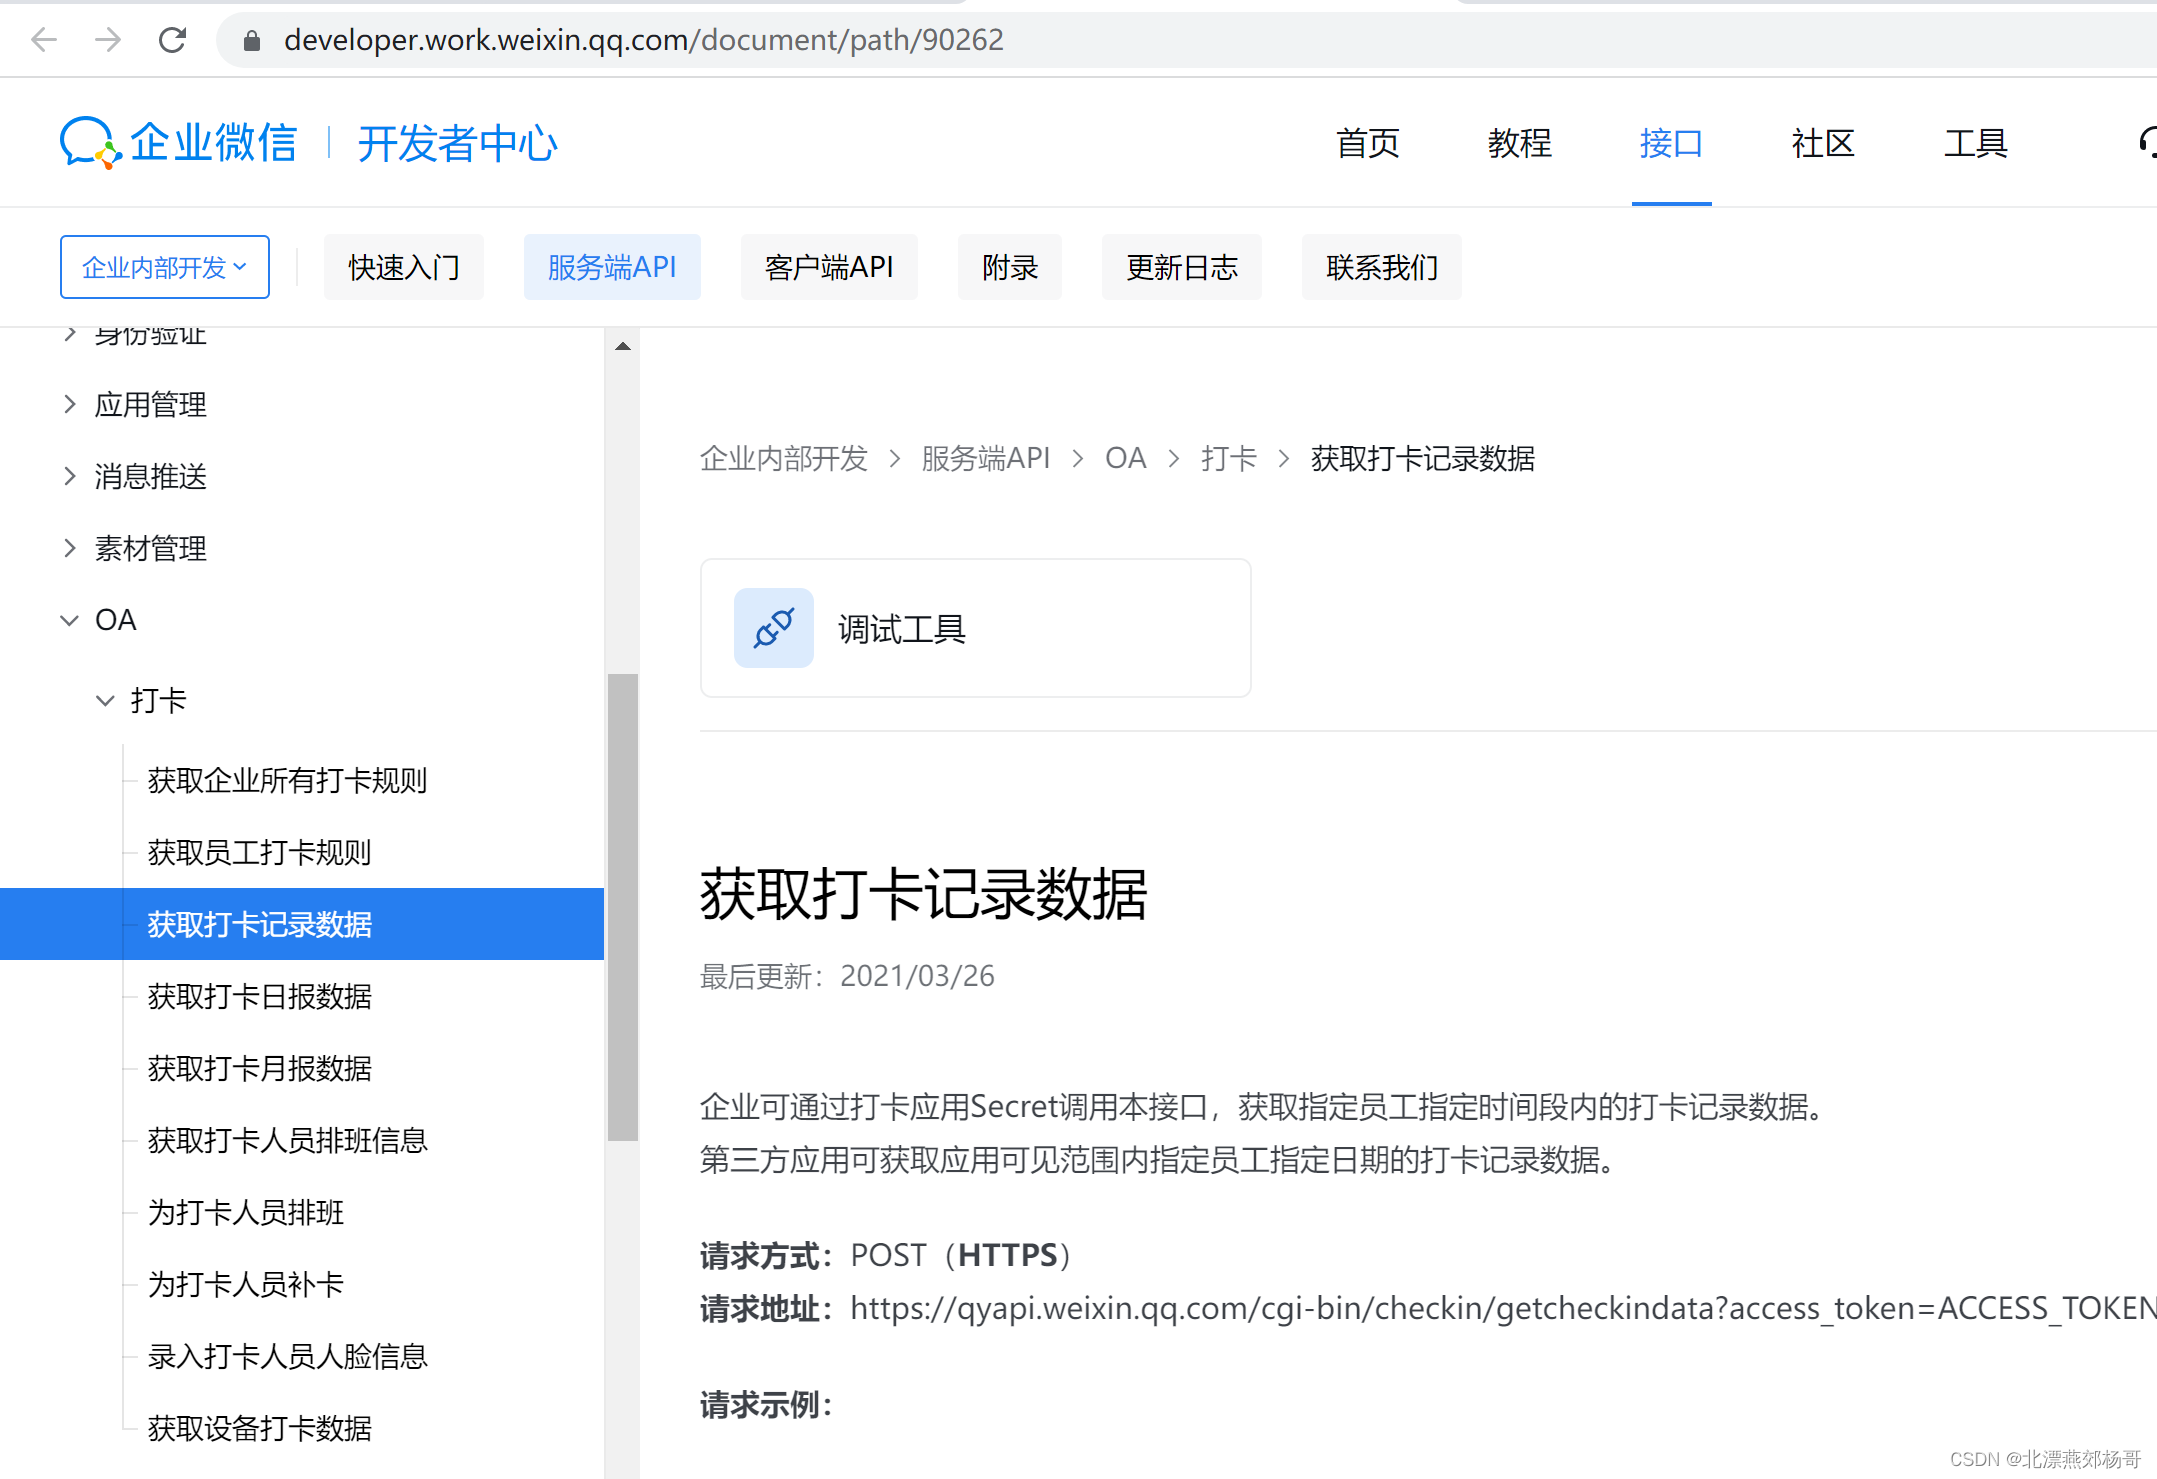Open the 调试工具 card
Screen dimensions: 2157x1479
[x=975, y=628]
